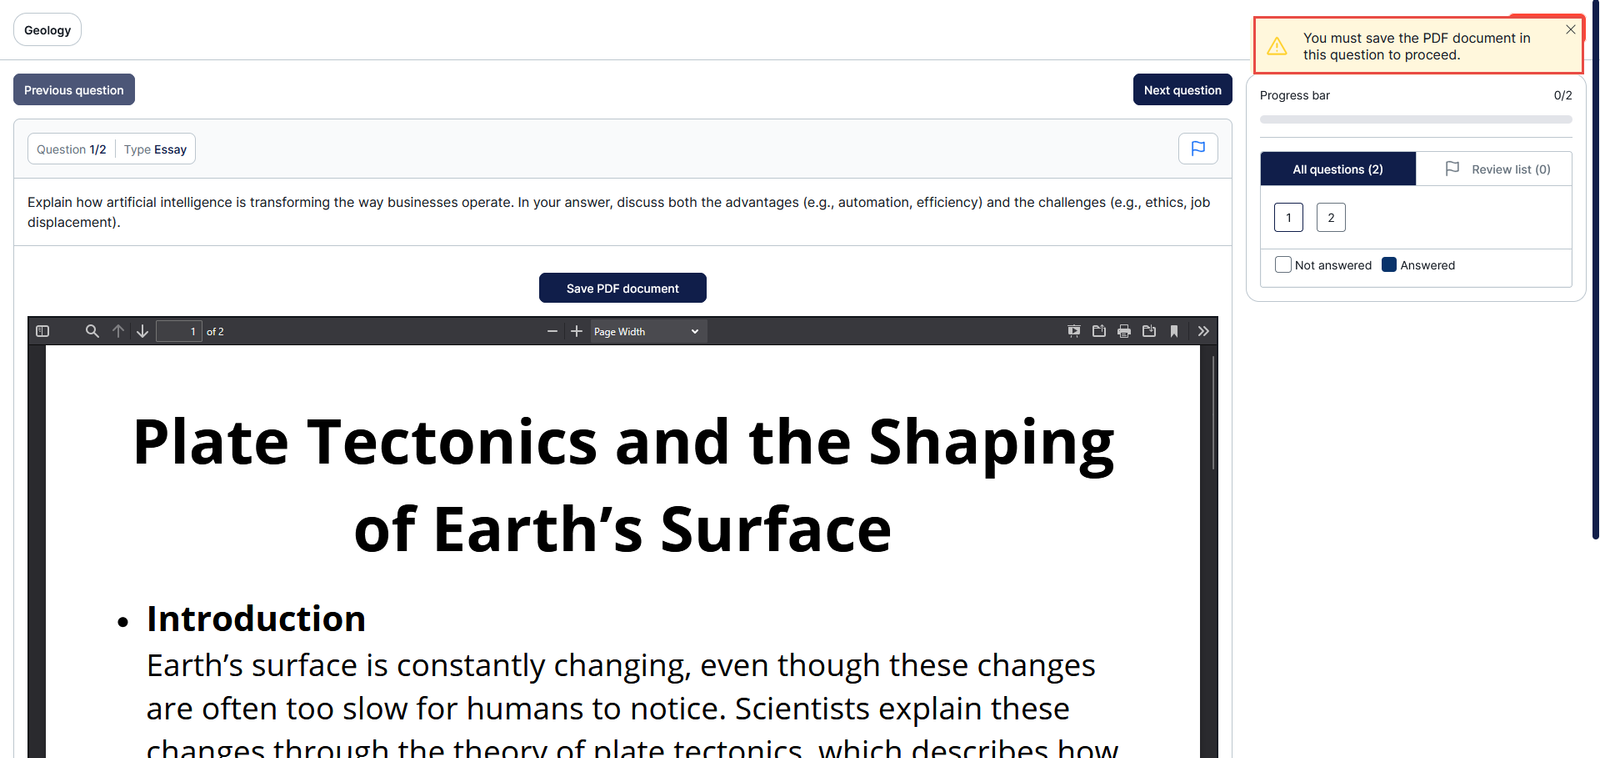Image resolution: width=1600 pixels, height=758 pixels.
Task: Go to the next PDF page
Action: tap(142, 331)
